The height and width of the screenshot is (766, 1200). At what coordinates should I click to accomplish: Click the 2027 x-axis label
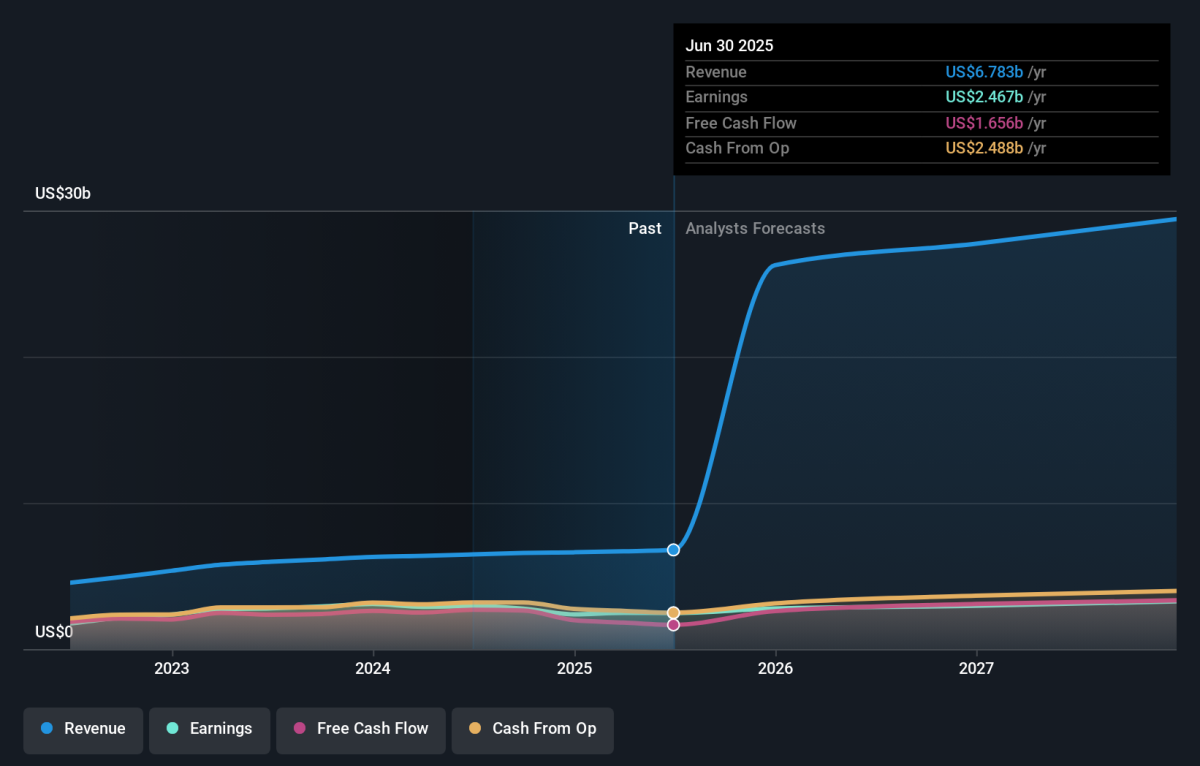pyautogui.click(x=976, y=668)
